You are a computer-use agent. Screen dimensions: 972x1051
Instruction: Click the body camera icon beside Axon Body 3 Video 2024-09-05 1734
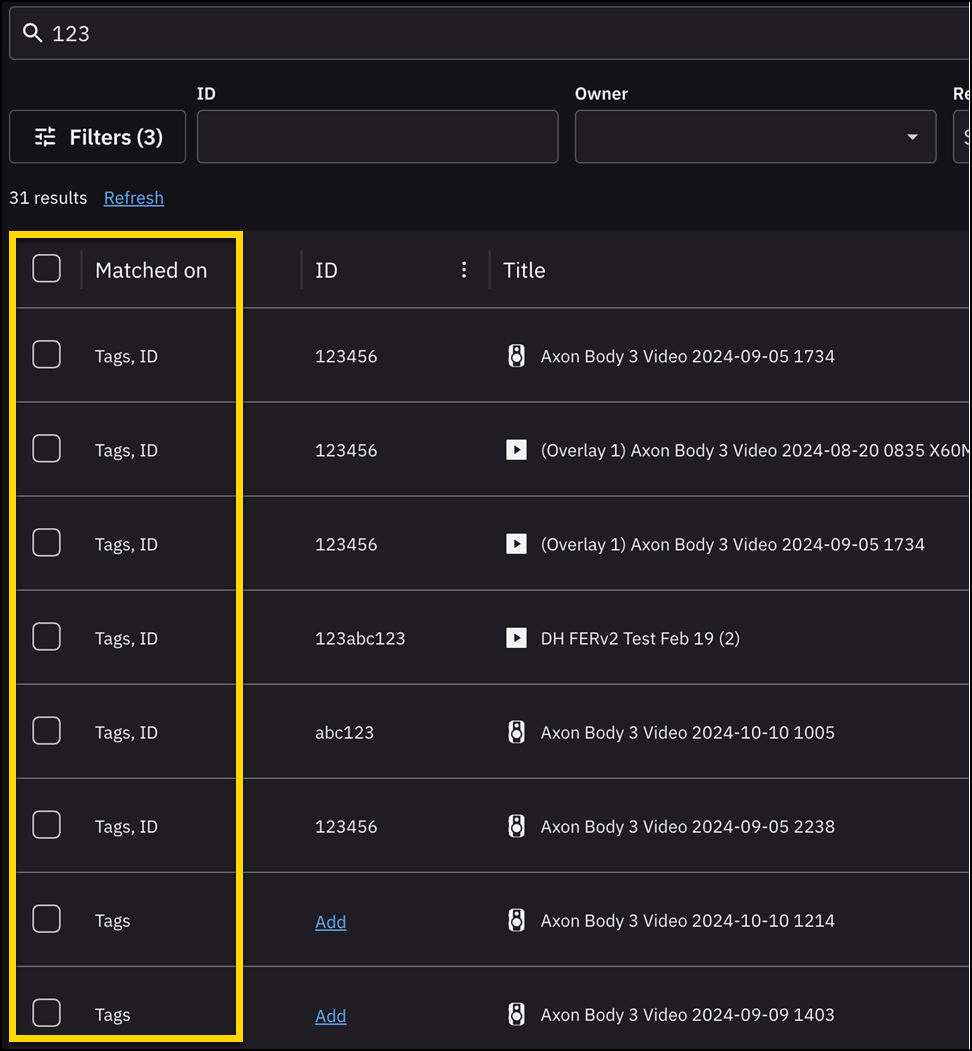pos(516,356)
